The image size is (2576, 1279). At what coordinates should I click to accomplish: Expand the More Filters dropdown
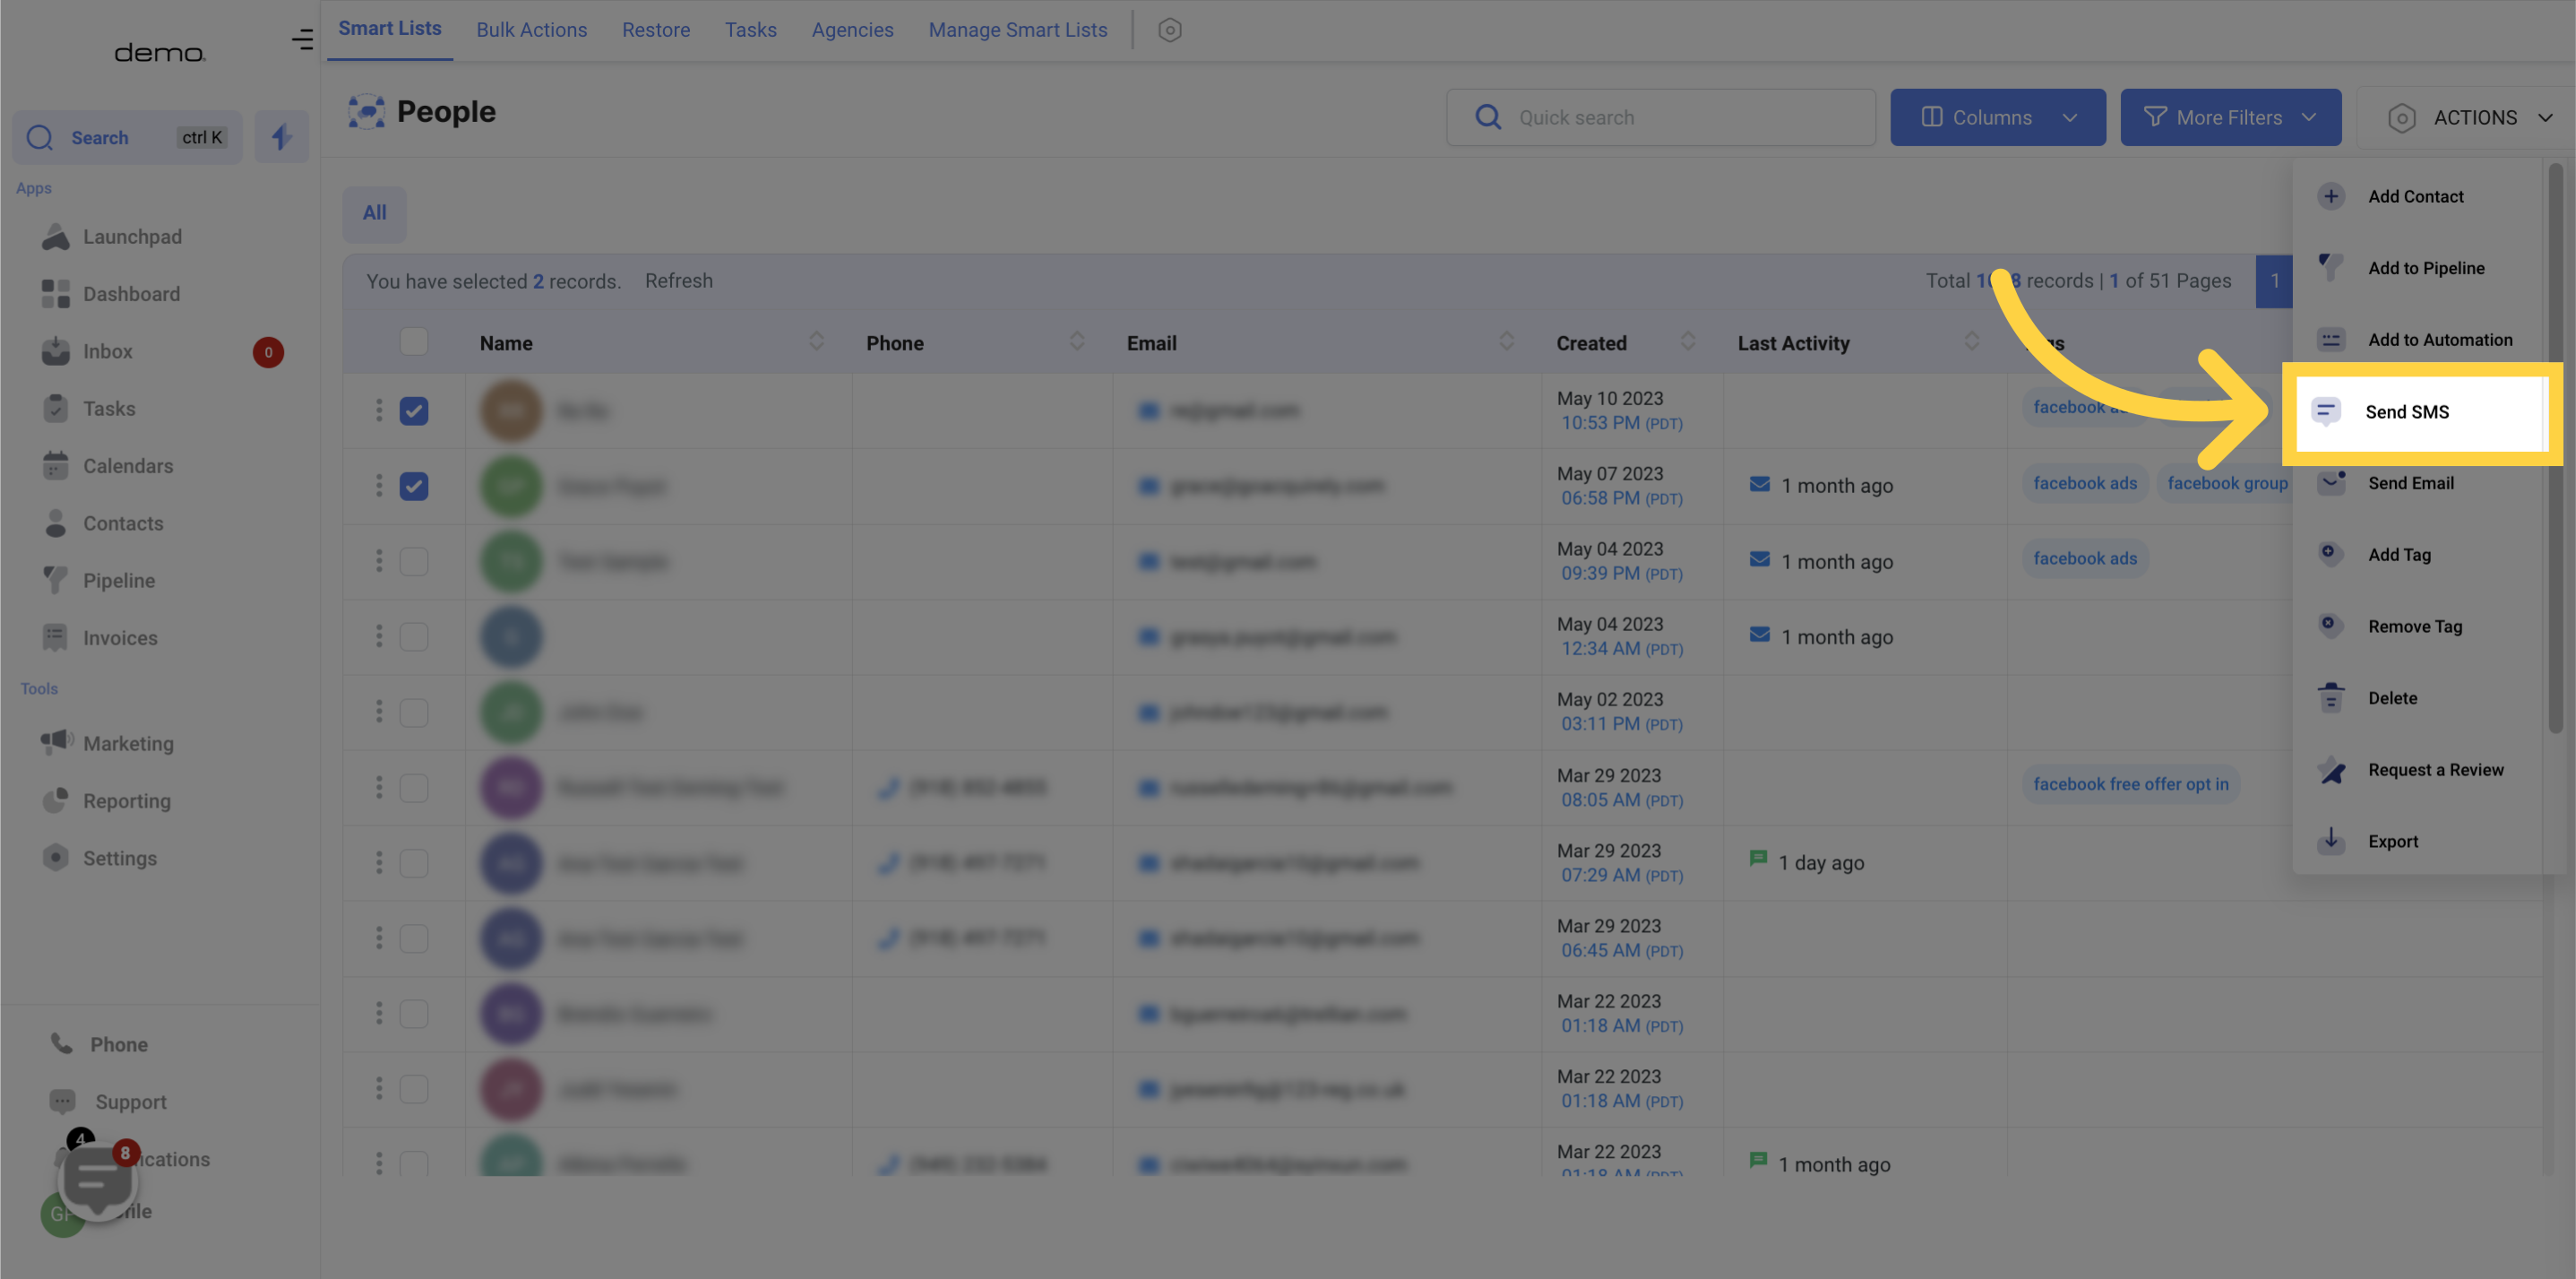[2230, 117]
